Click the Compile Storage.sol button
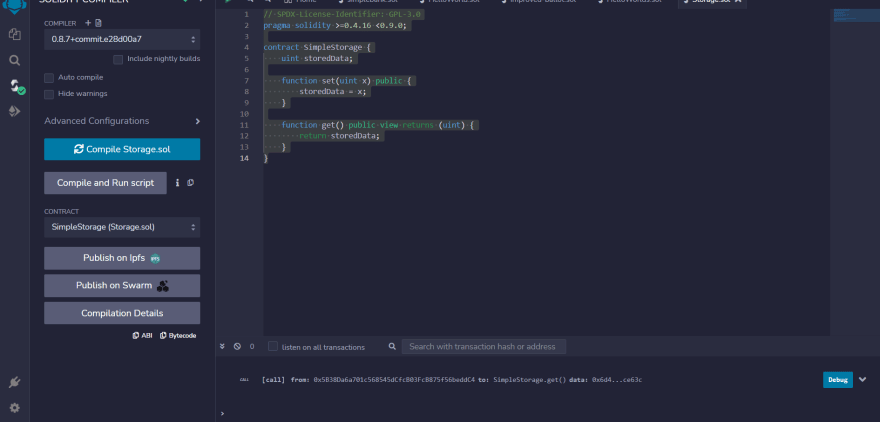This screenshot has height=422, width=880. click(x=122, y=149)
